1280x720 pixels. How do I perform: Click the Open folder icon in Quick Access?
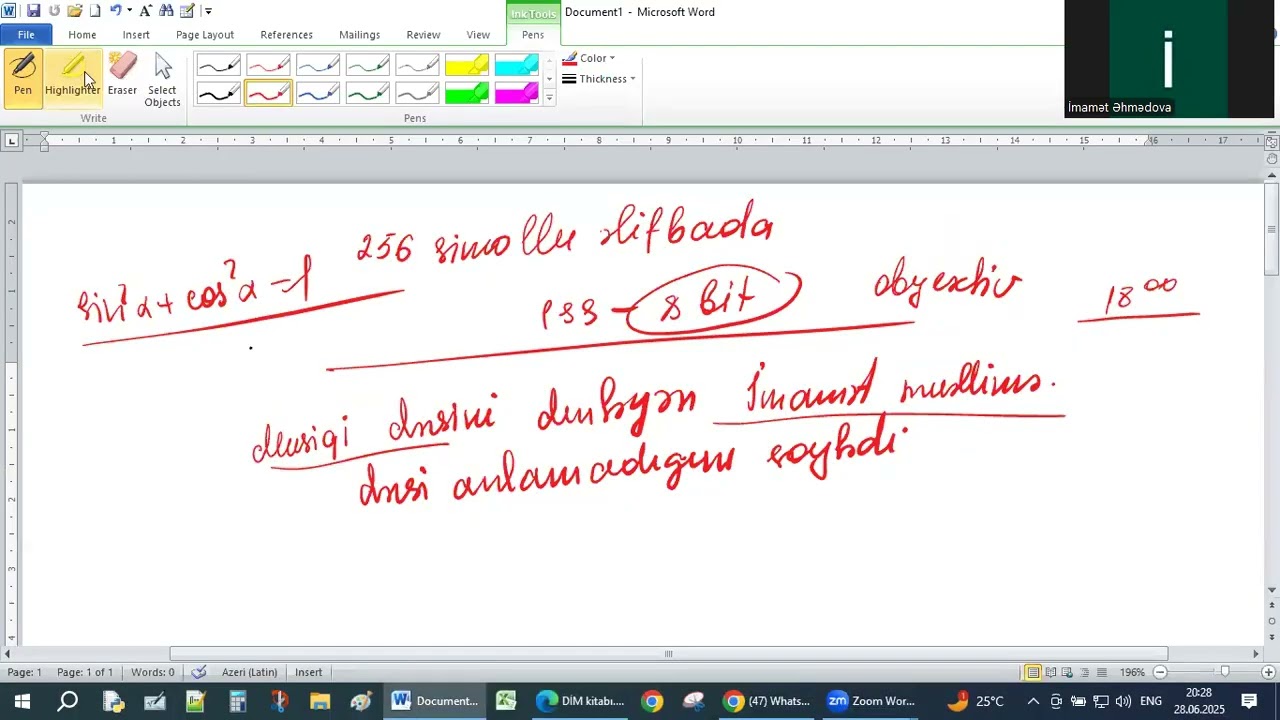tap(75, 11)
